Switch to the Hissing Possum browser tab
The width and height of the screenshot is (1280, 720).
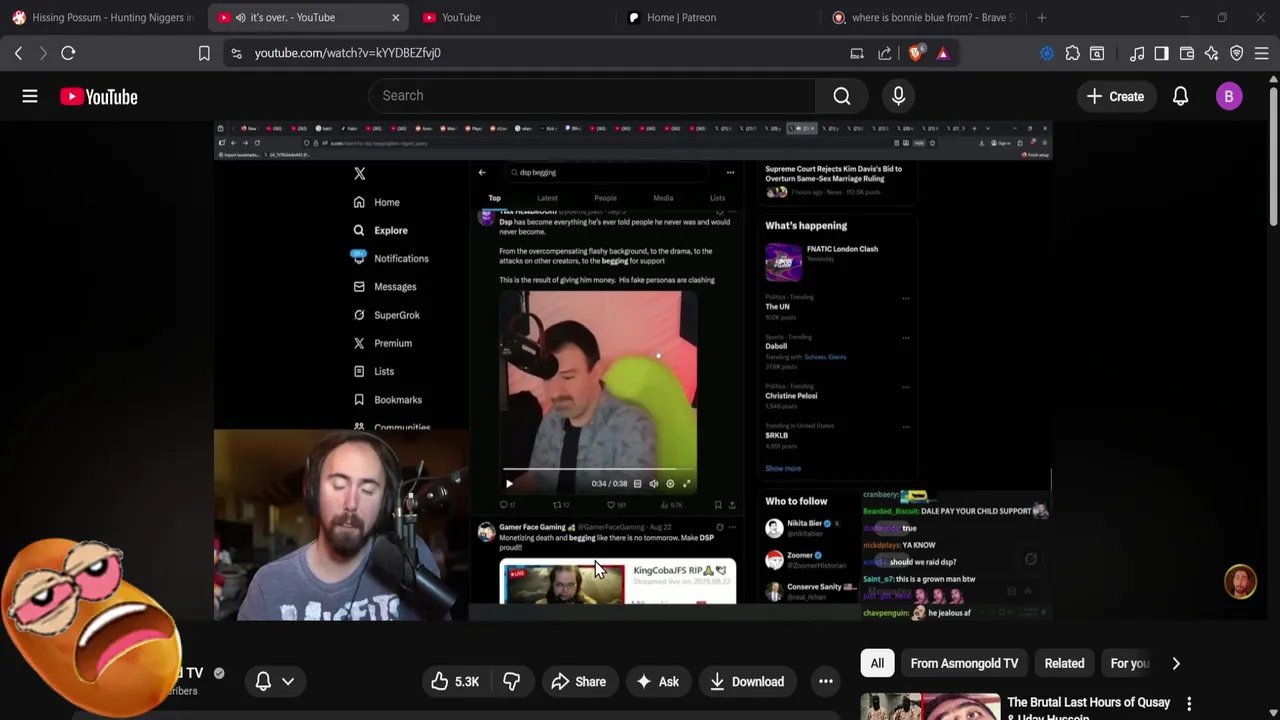102,17
